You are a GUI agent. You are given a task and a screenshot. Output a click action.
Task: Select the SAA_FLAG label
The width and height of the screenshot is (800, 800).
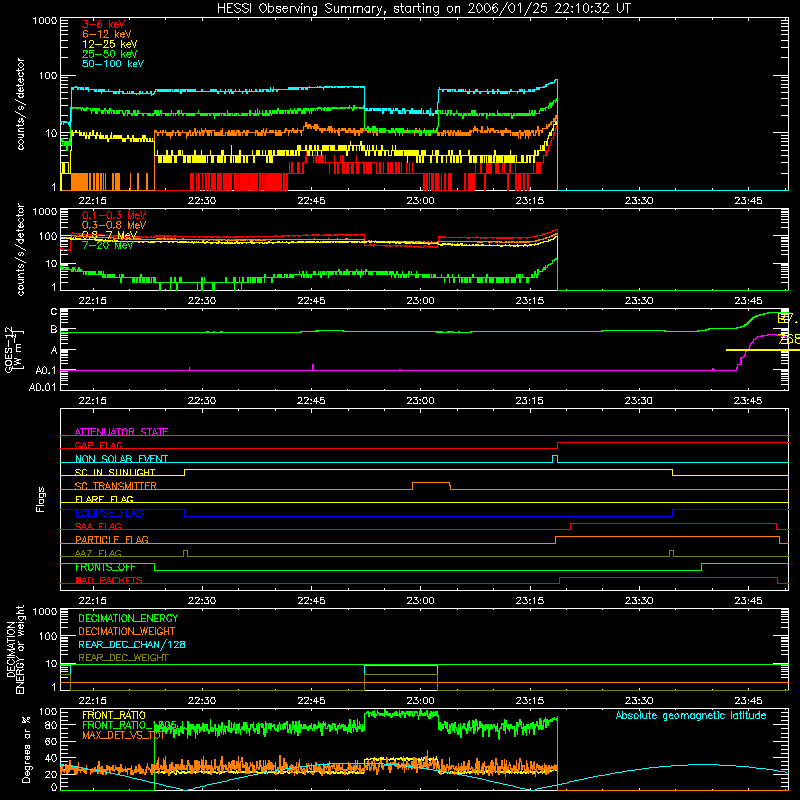click(98, 526)
